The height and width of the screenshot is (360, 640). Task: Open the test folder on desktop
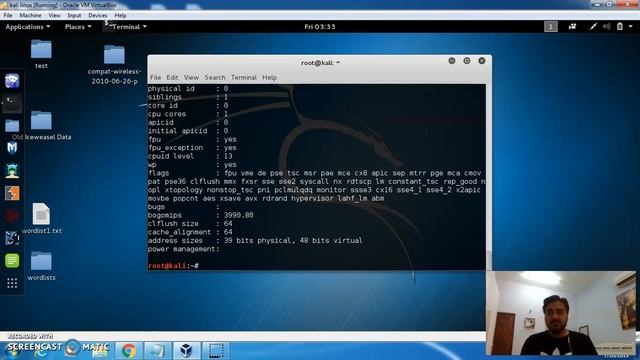point(41,54)
